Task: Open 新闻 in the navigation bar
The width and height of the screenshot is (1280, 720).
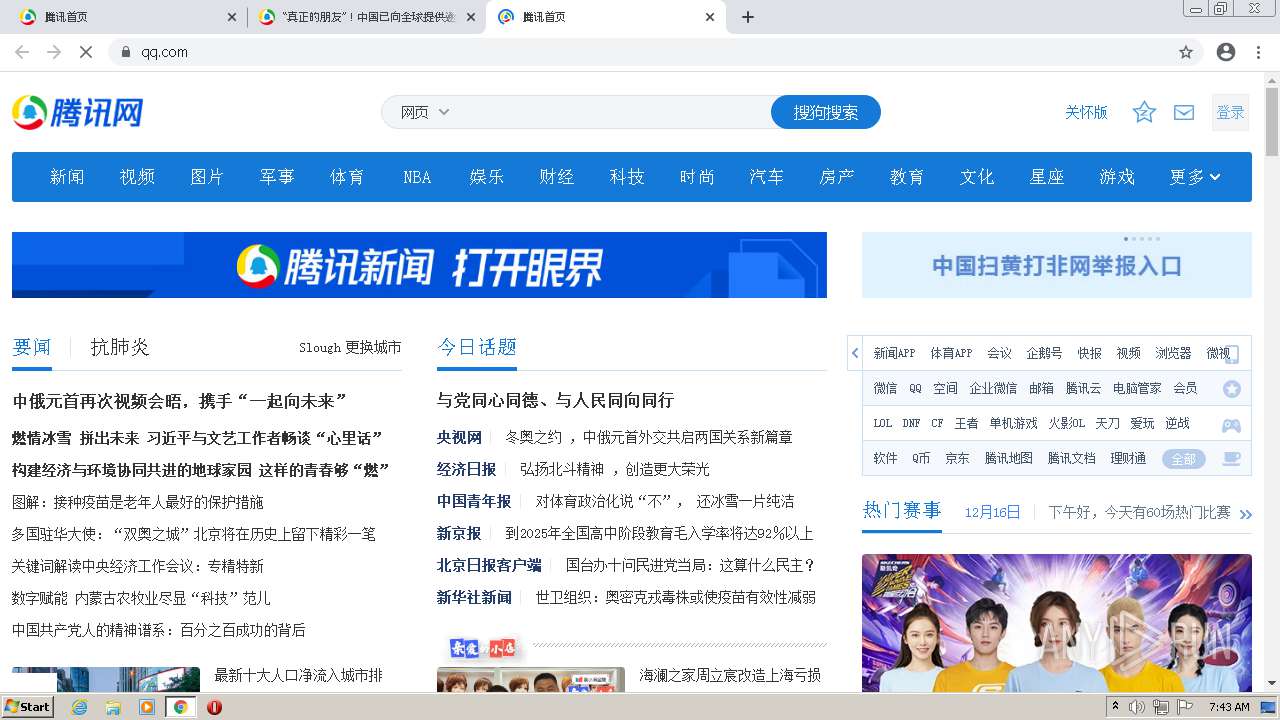Action: [67, 177]
